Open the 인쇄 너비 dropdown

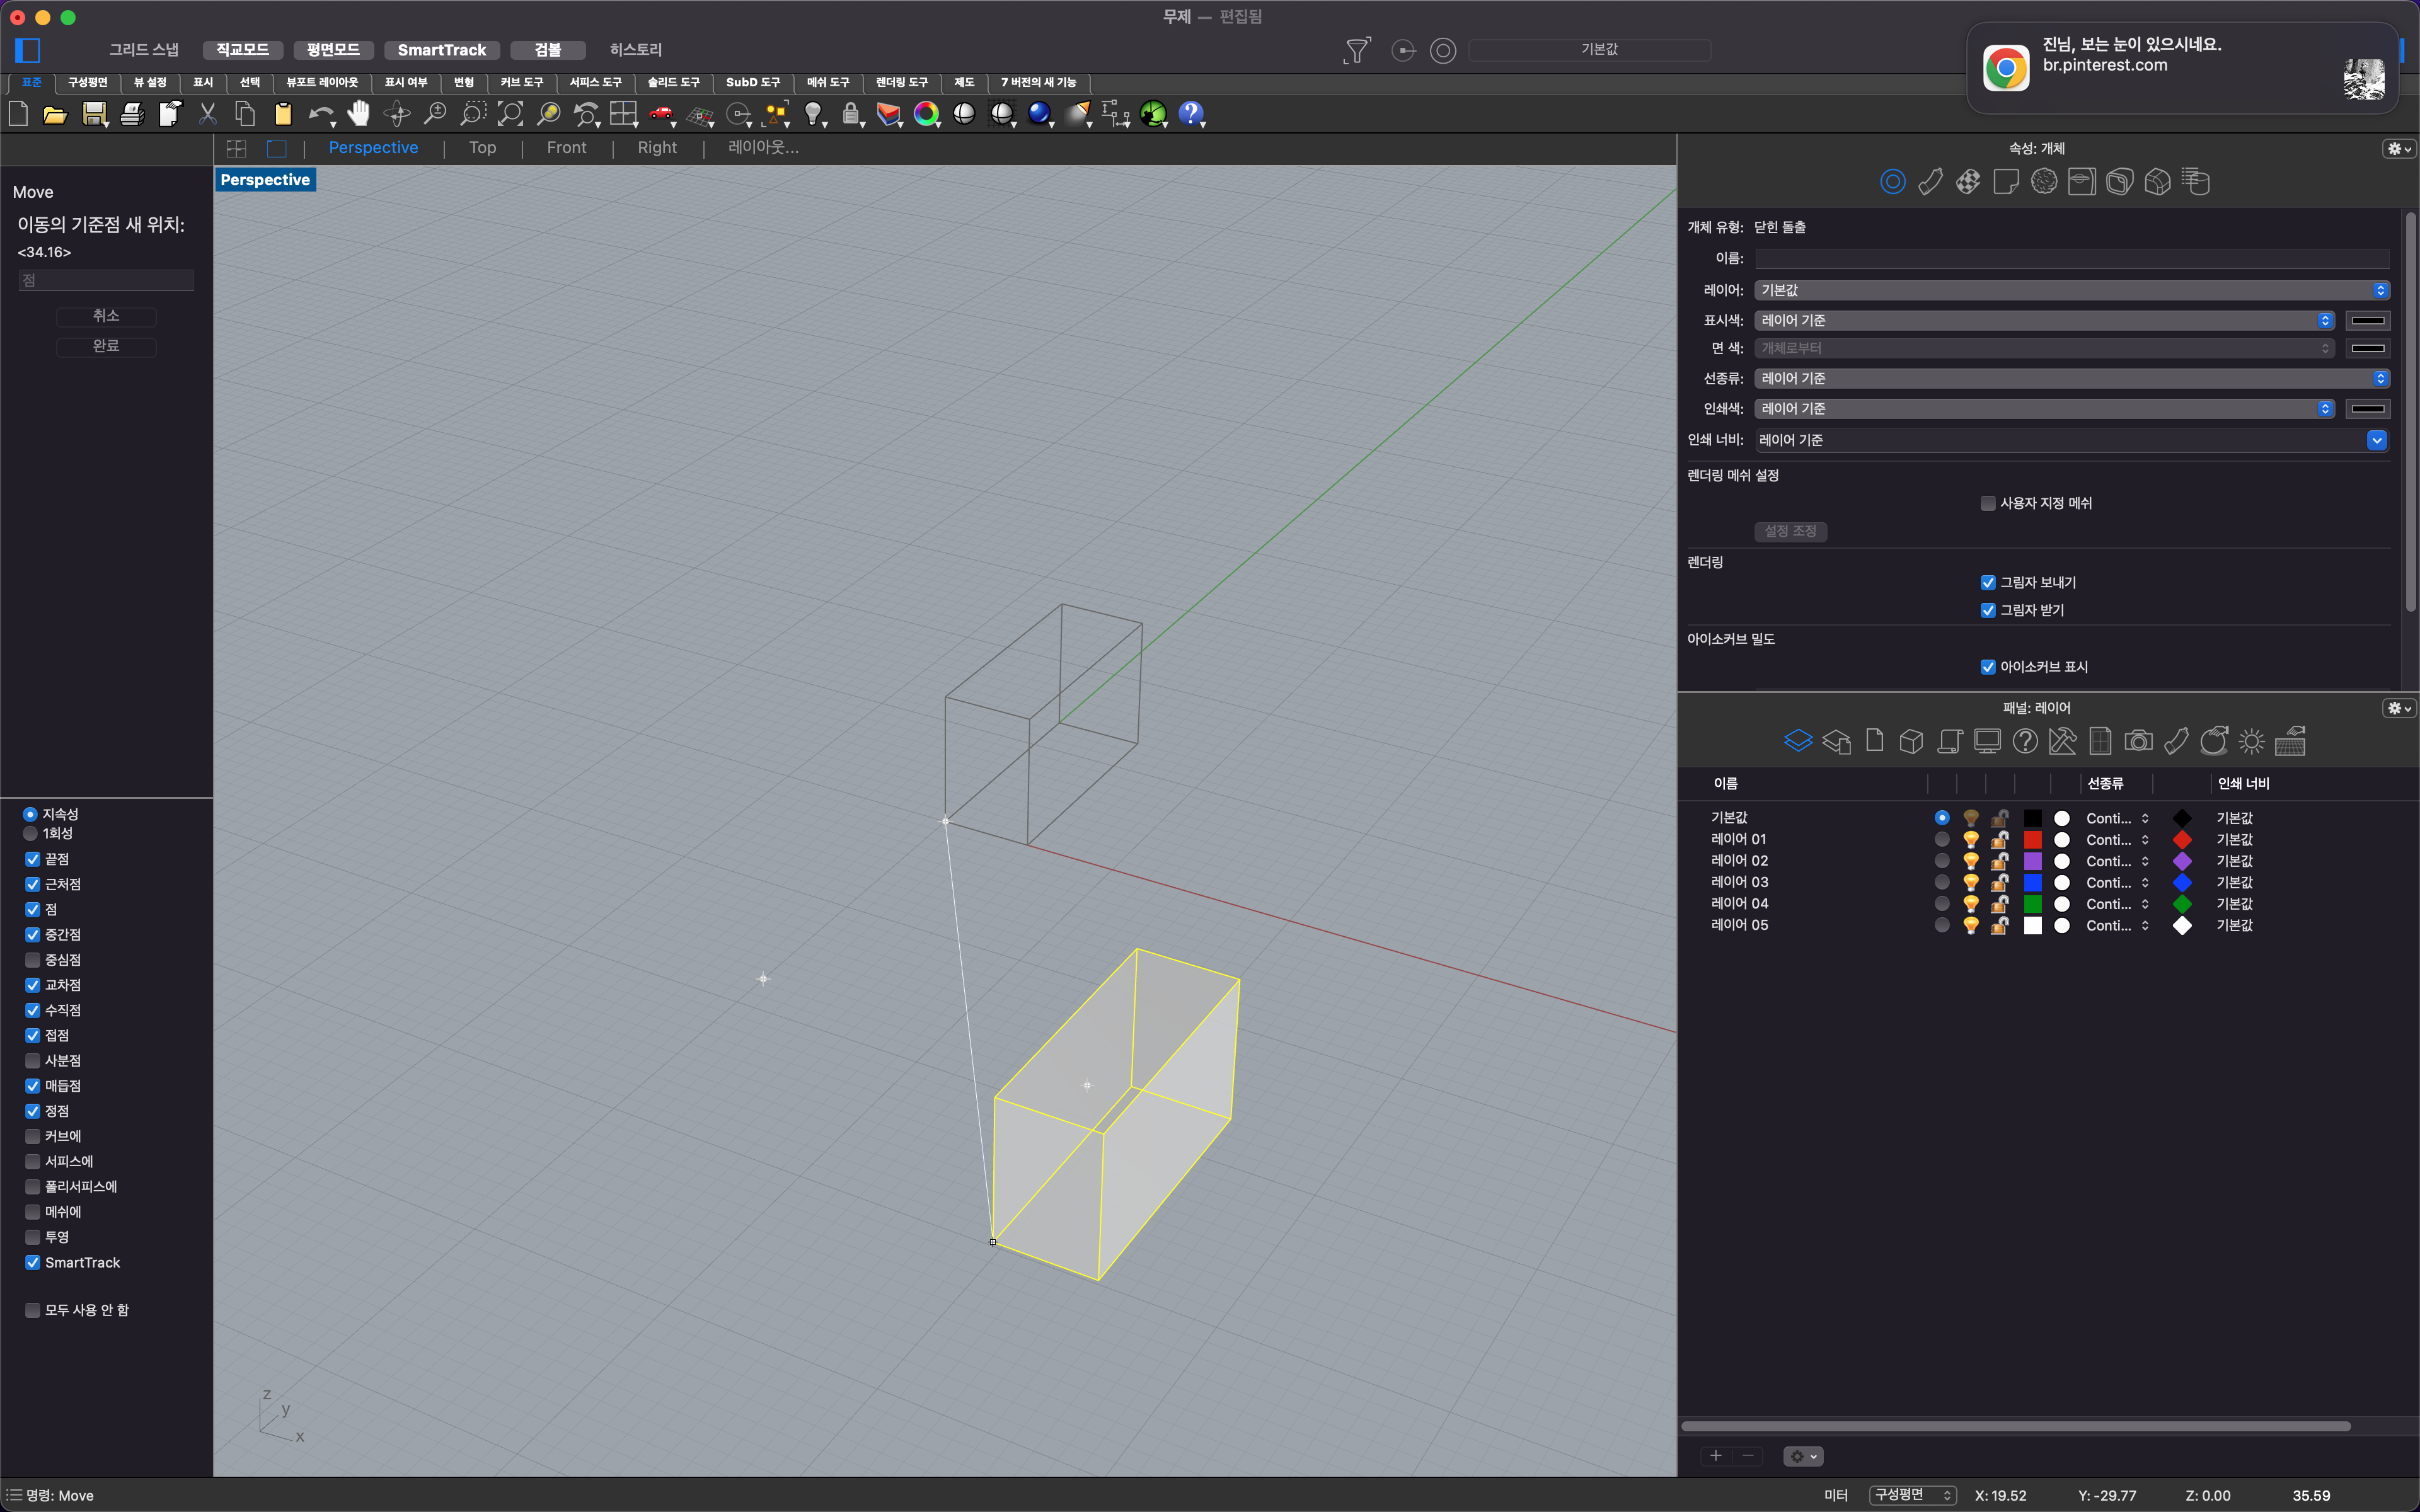(2072, 440)
